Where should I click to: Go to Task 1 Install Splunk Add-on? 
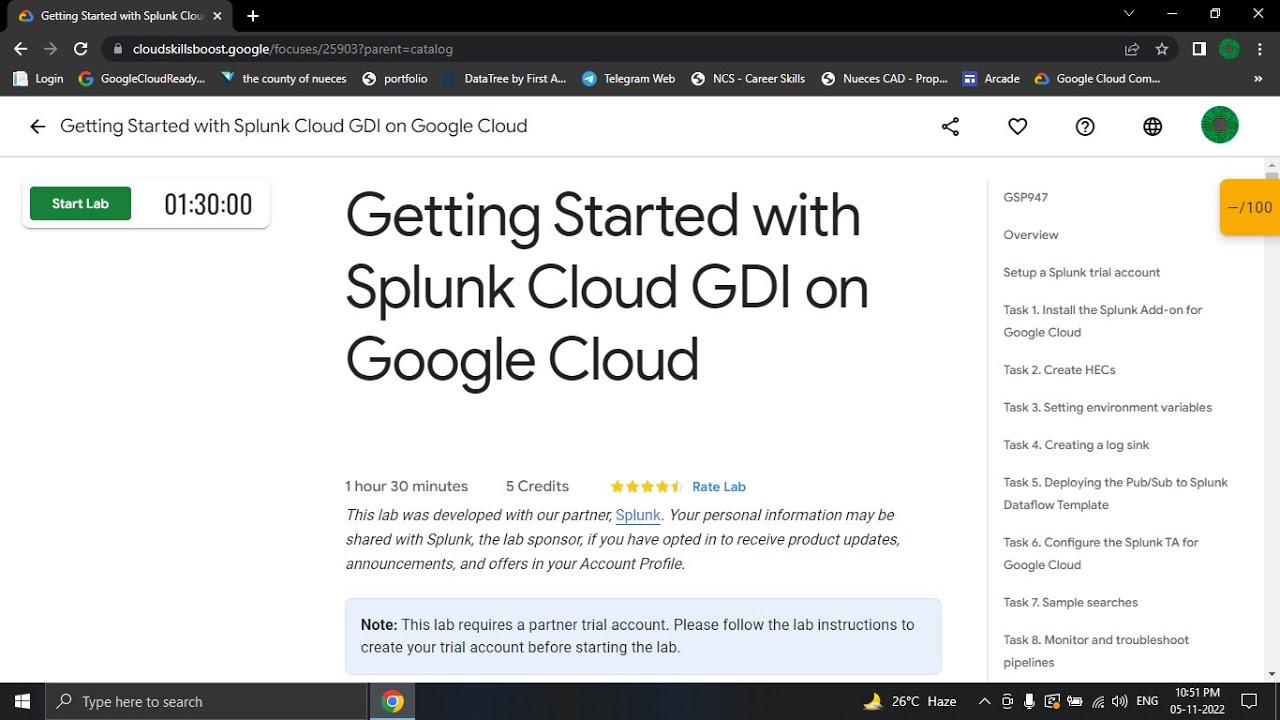click(x=1103, y=321)
